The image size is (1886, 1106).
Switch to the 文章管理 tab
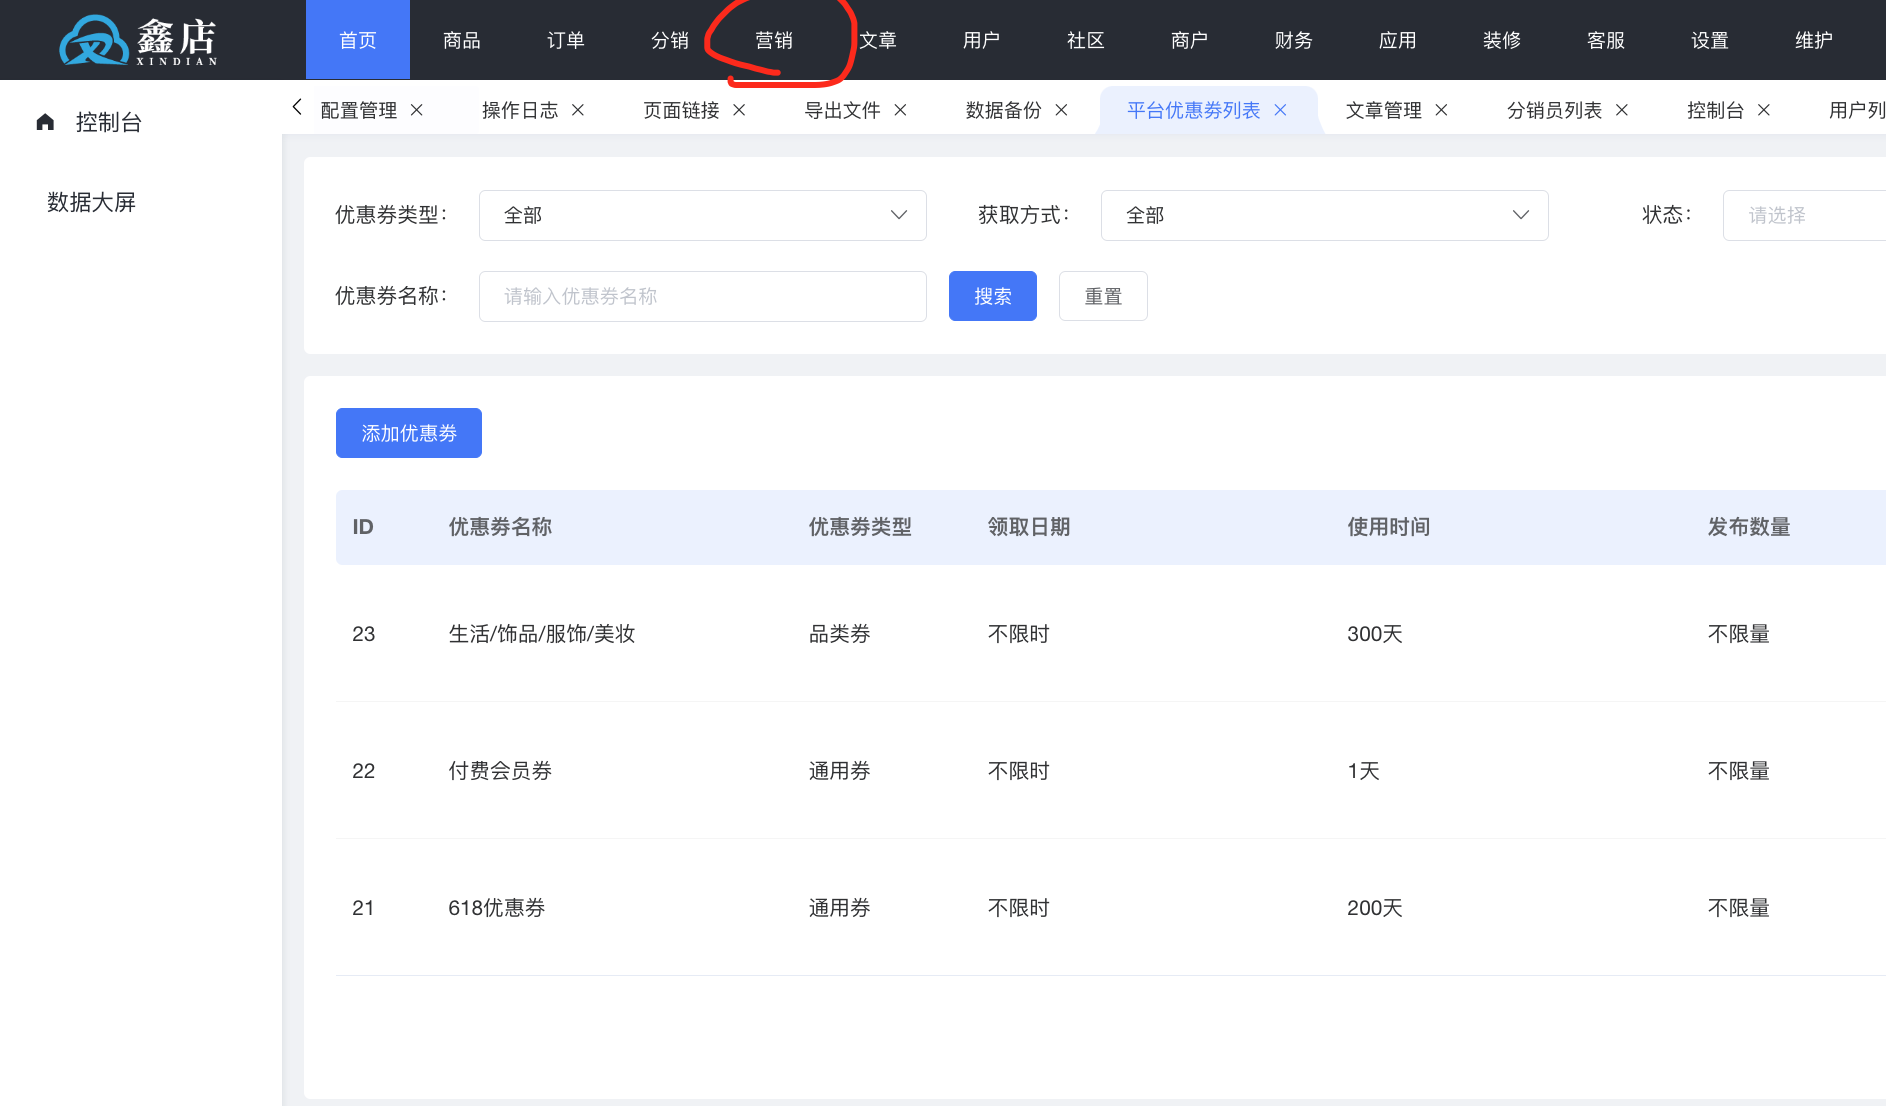[1383, 110]
